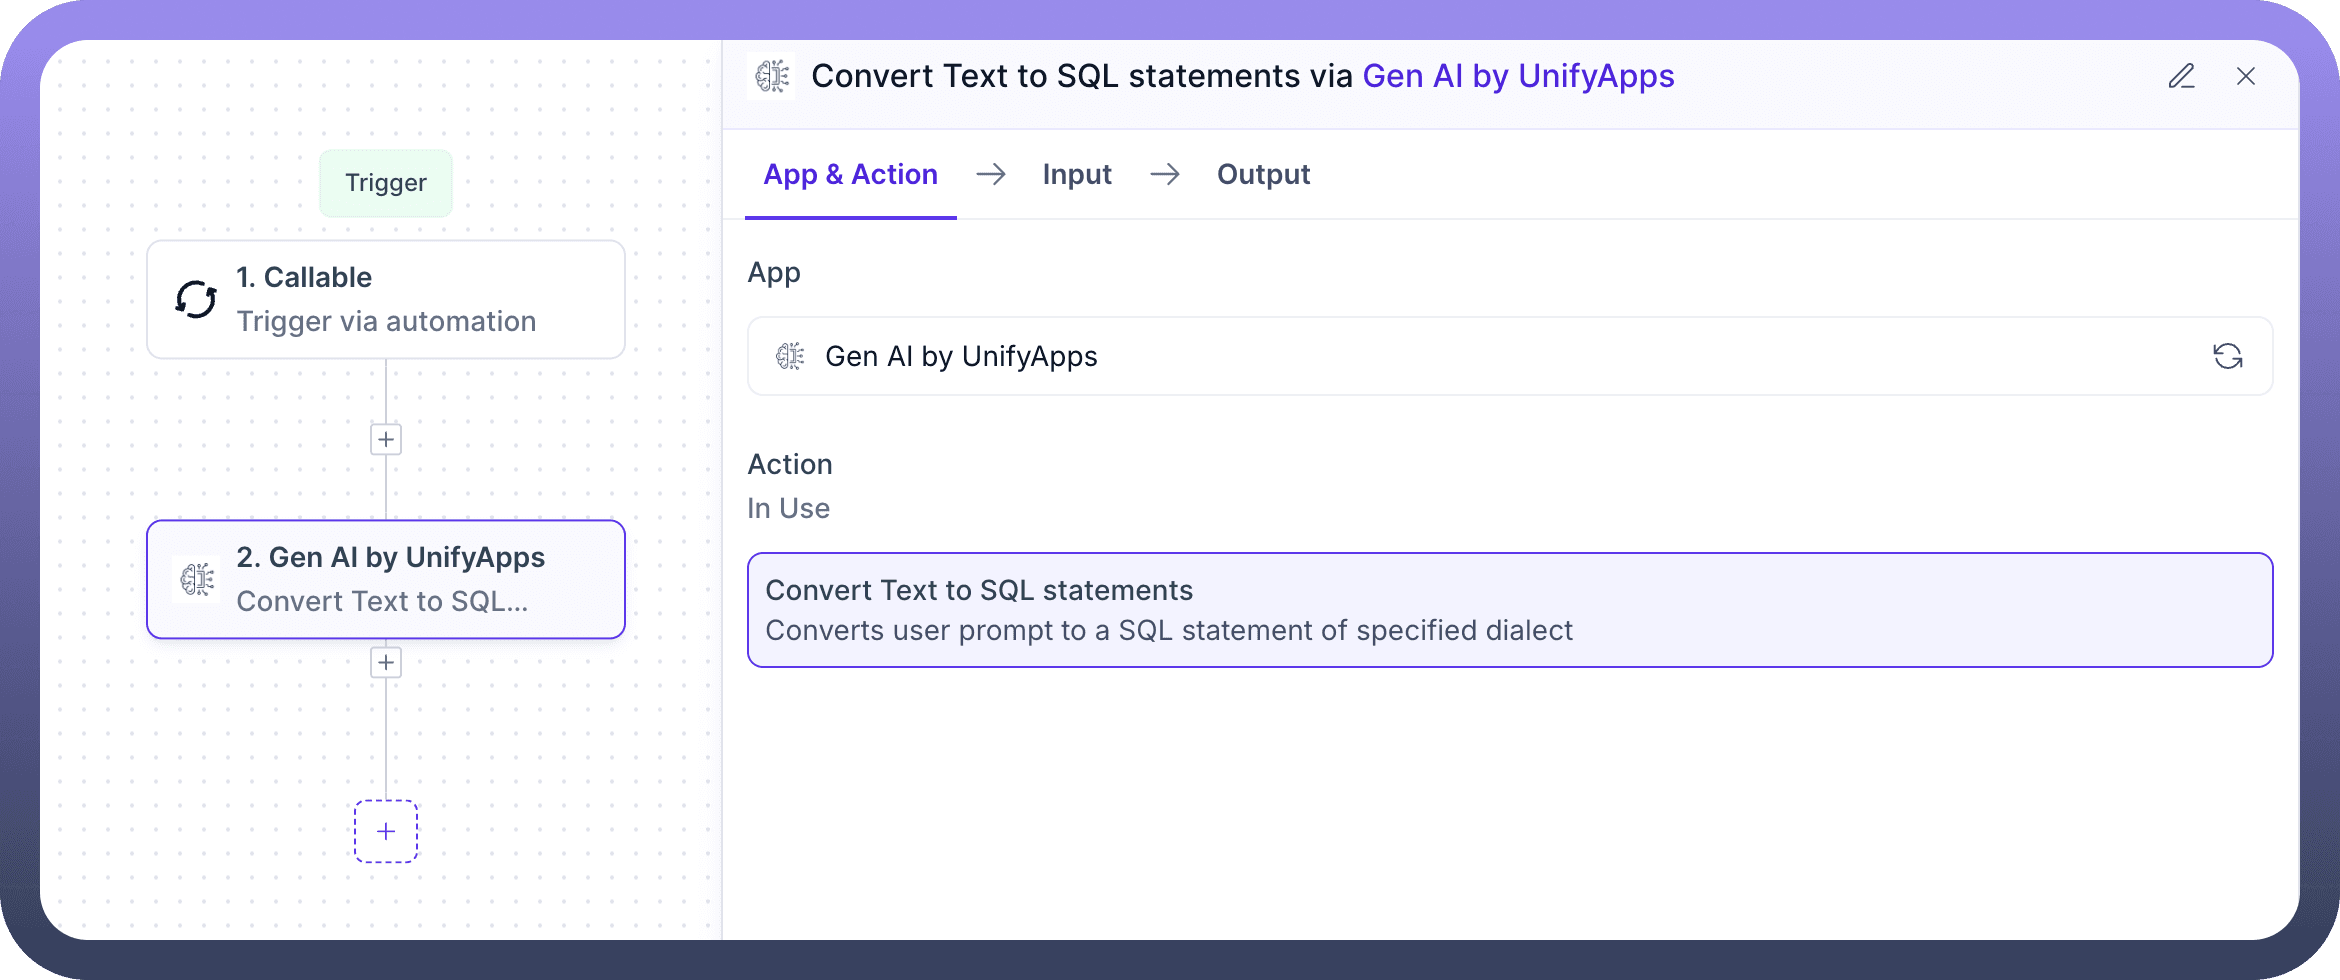Click the pencil edit icon in the header

click(2181, 76)
